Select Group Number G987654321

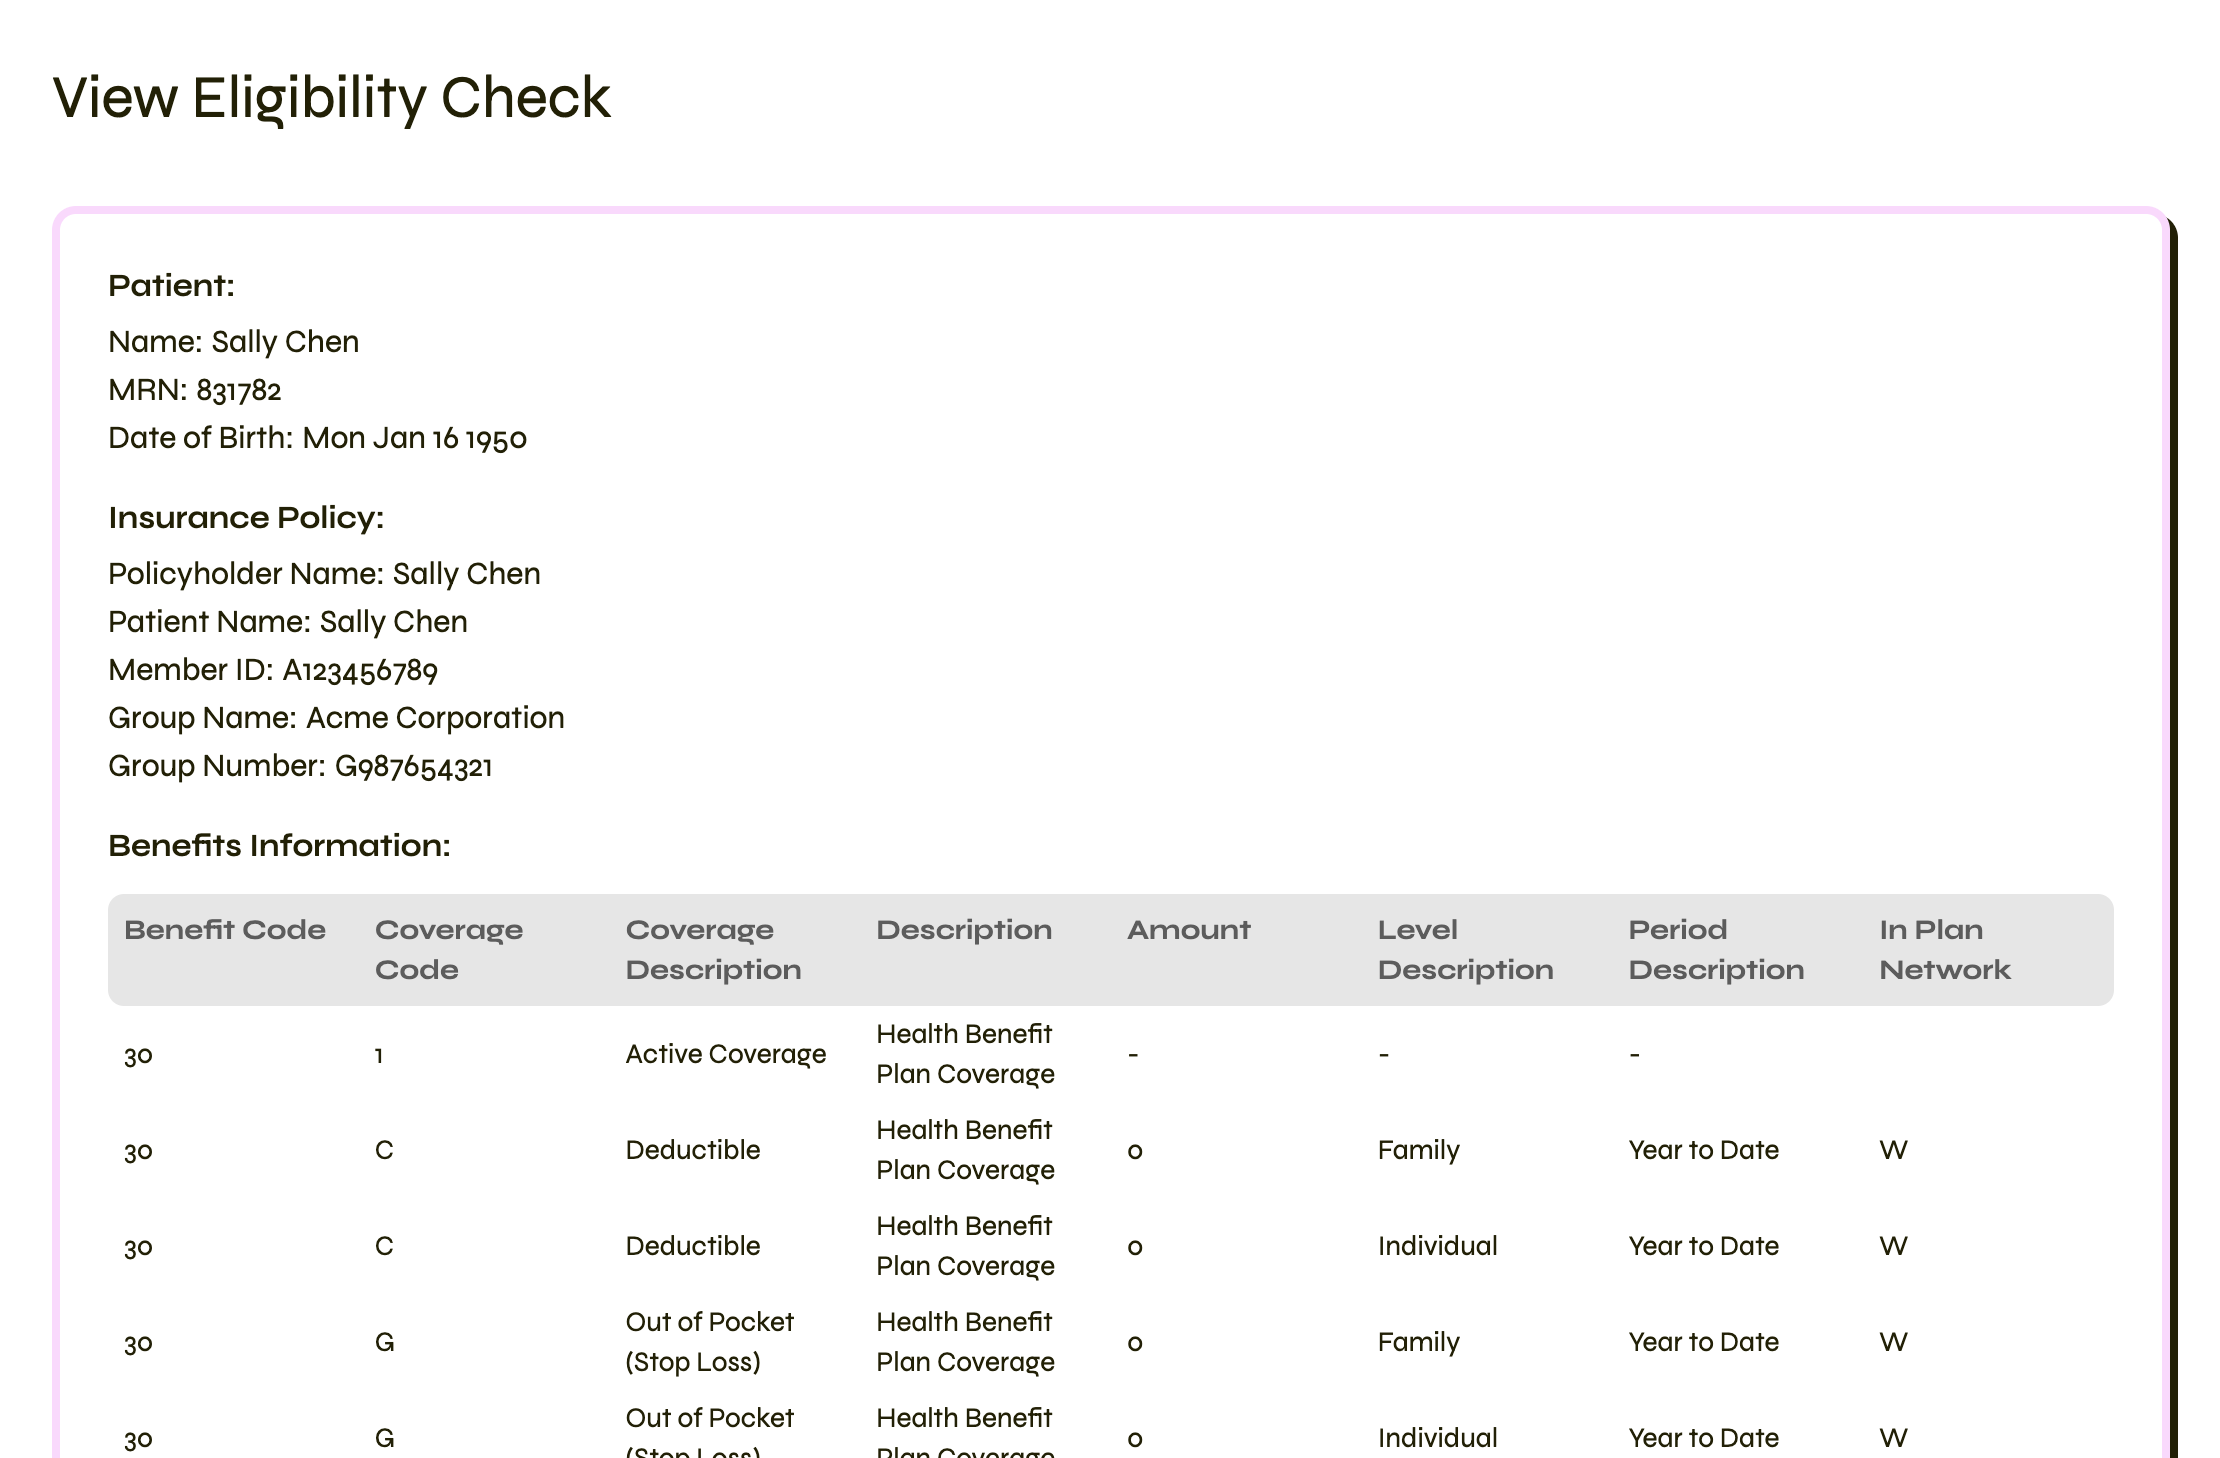300,766
